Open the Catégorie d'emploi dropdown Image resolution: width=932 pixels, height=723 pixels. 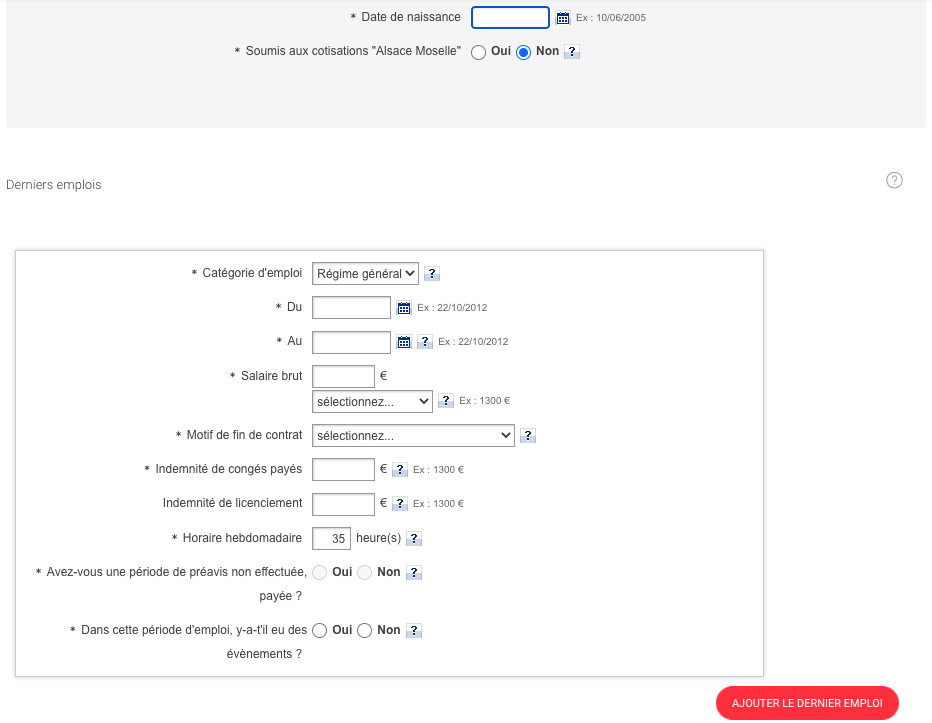365,273
